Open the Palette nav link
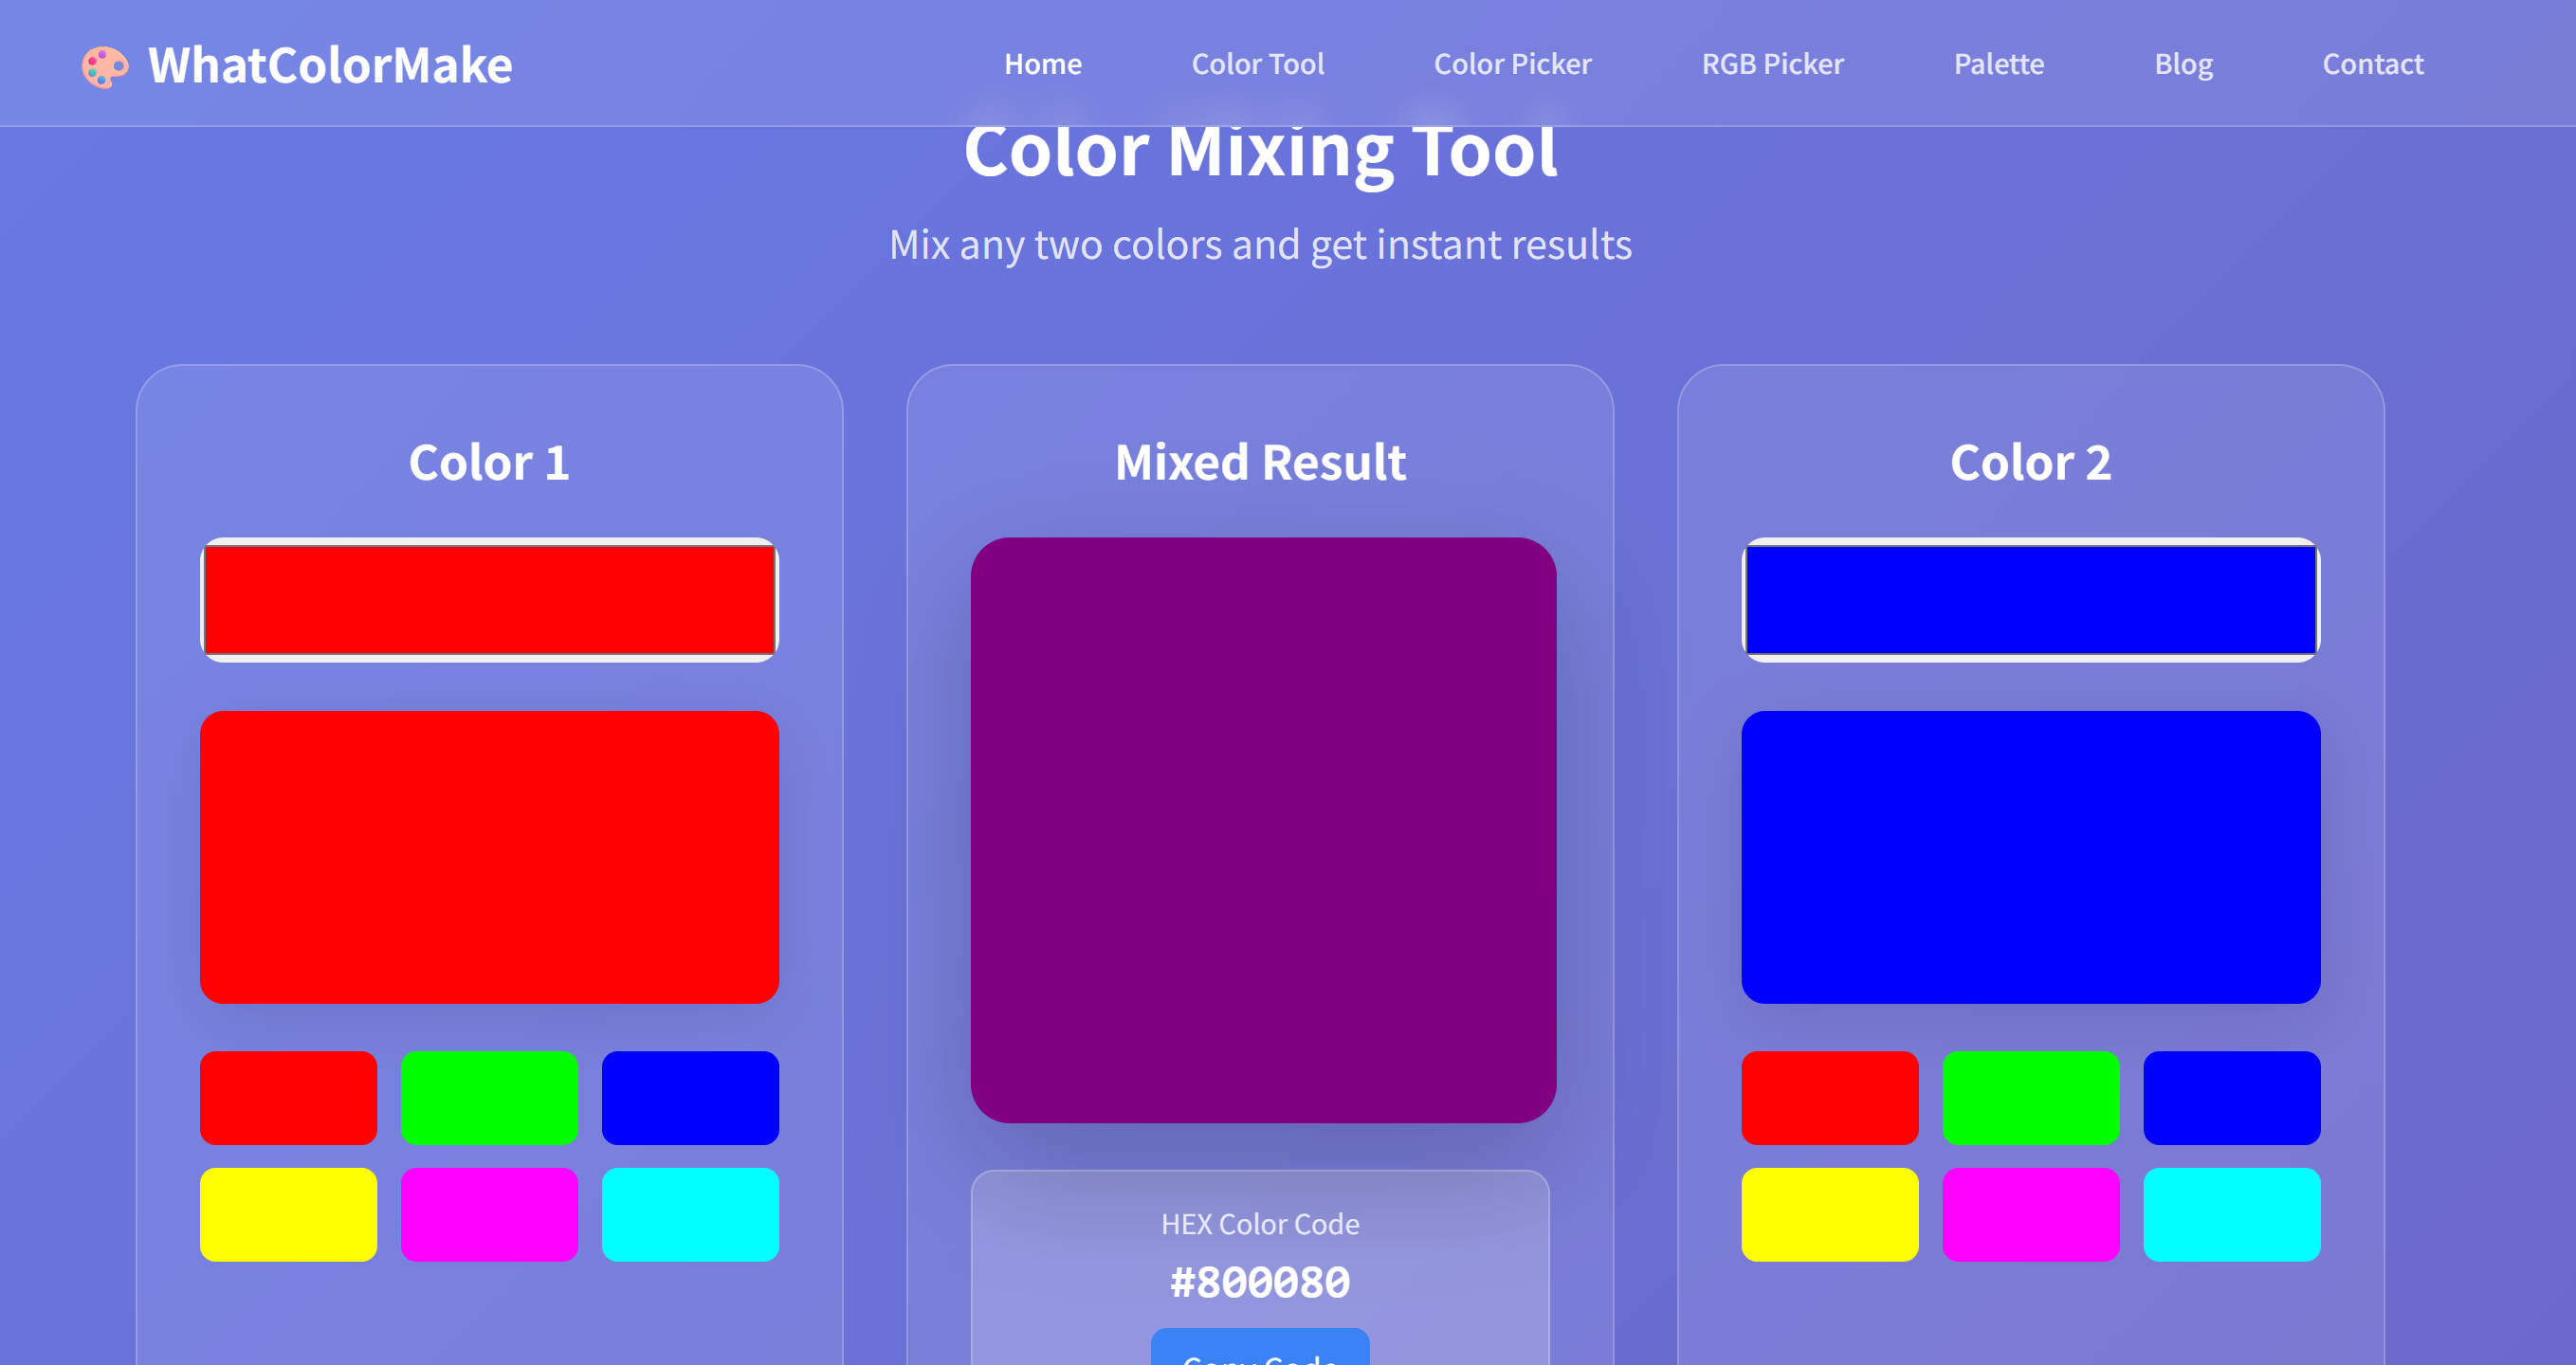Image resolution: width=2576 pixels, height=1365 pixels. point(1998,64)
